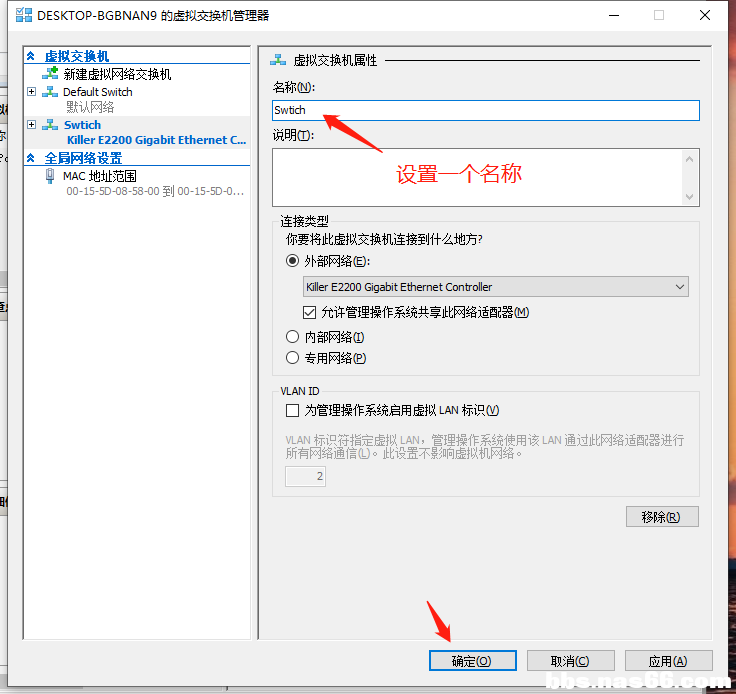Collapse the 虚拟交换机 section chevron
The width and height of the screenshot is (736, 694).
(x=31, y=57)
